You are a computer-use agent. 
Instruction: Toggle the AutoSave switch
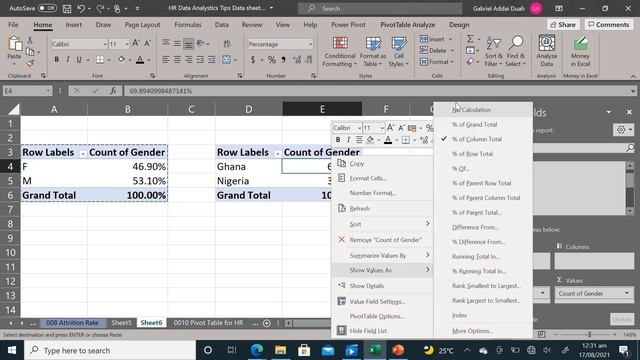pyautogui.click(x=47, y=8)
